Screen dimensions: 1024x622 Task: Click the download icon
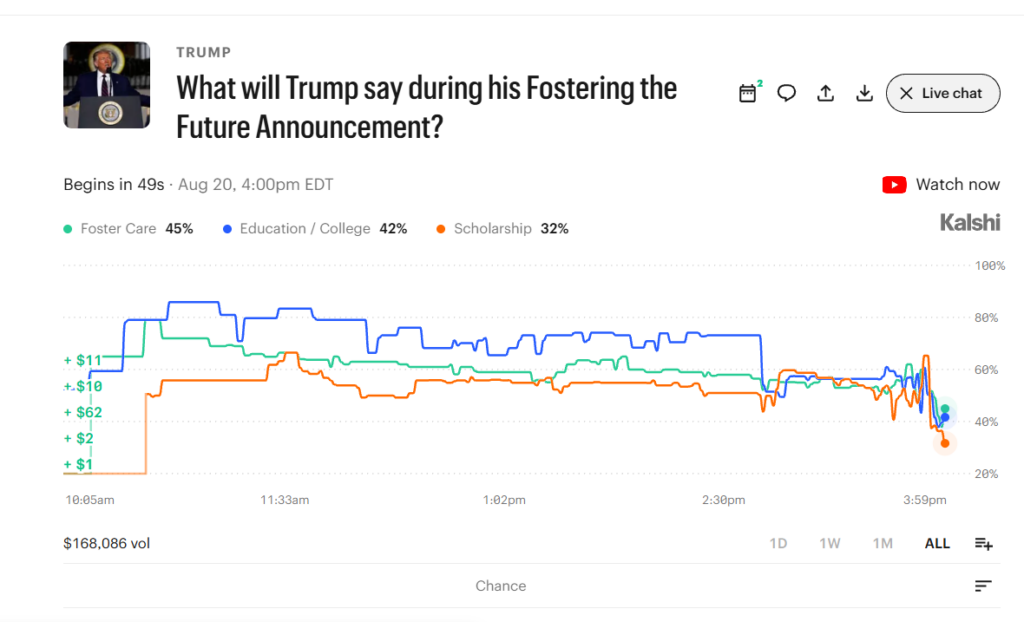[x=864, y=93]
